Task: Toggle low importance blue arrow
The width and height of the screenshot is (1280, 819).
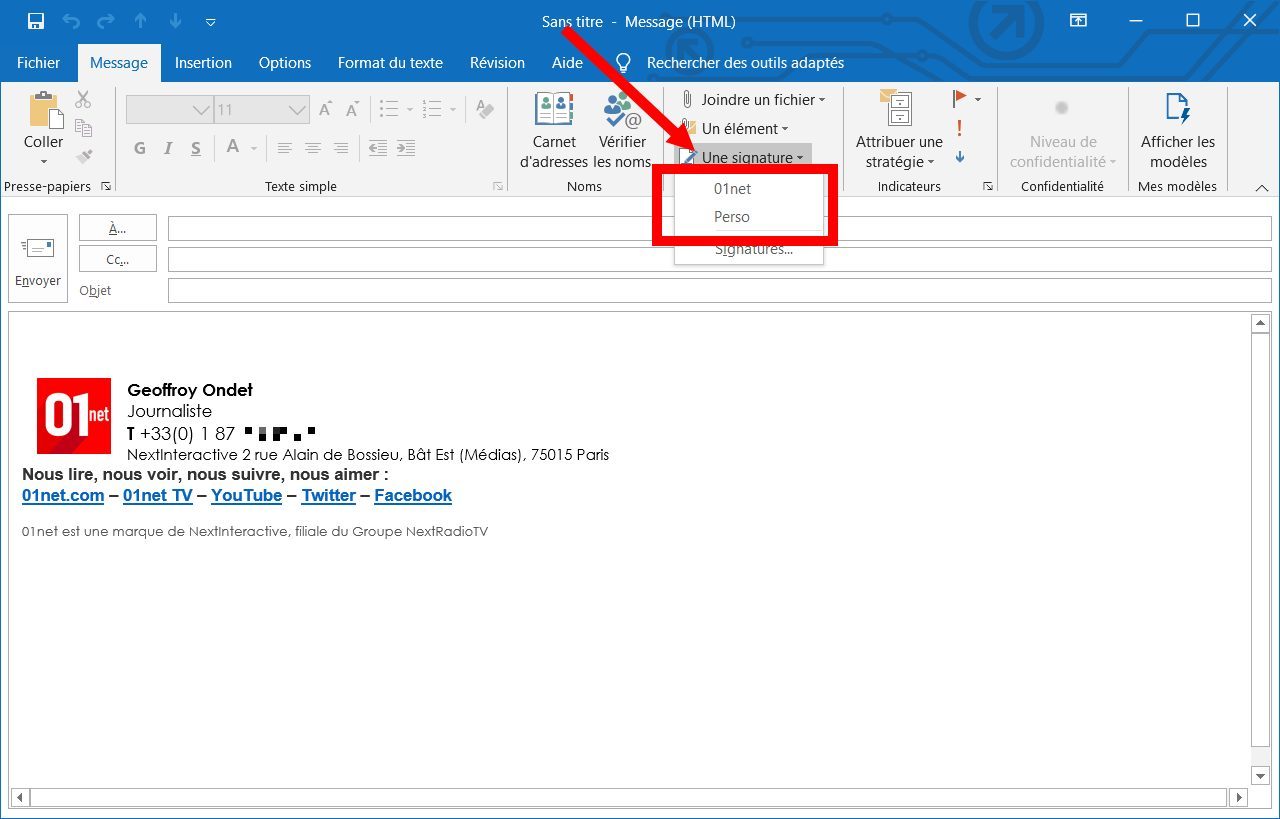Action: click(959, 156)
